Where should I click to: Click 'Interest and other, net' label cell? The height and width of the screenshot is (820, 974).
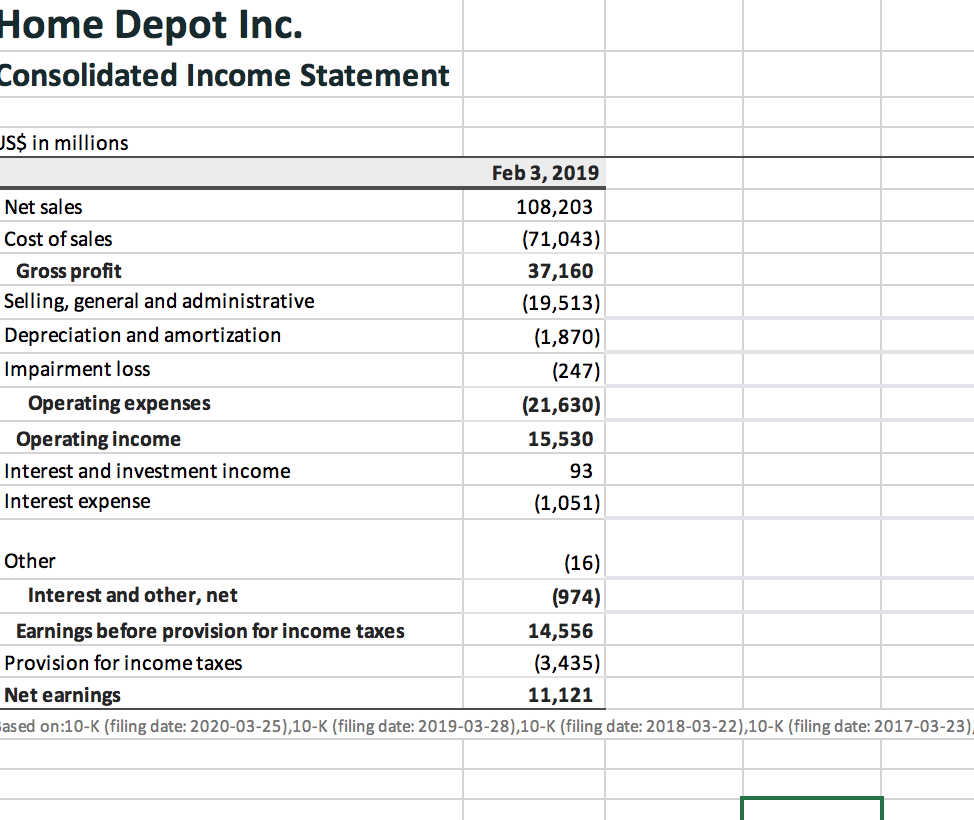tap(231, 596)
